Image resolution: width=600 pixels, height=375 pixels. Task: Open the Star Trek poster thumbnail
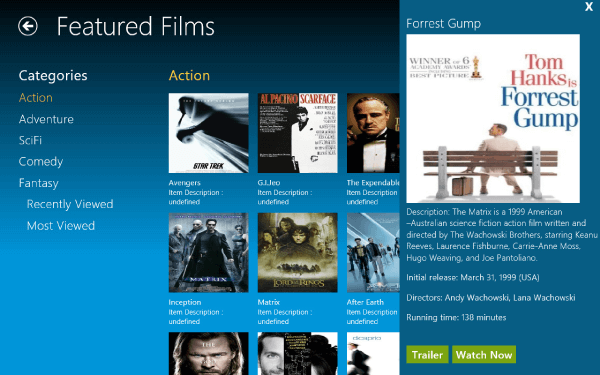coord(209,133)
